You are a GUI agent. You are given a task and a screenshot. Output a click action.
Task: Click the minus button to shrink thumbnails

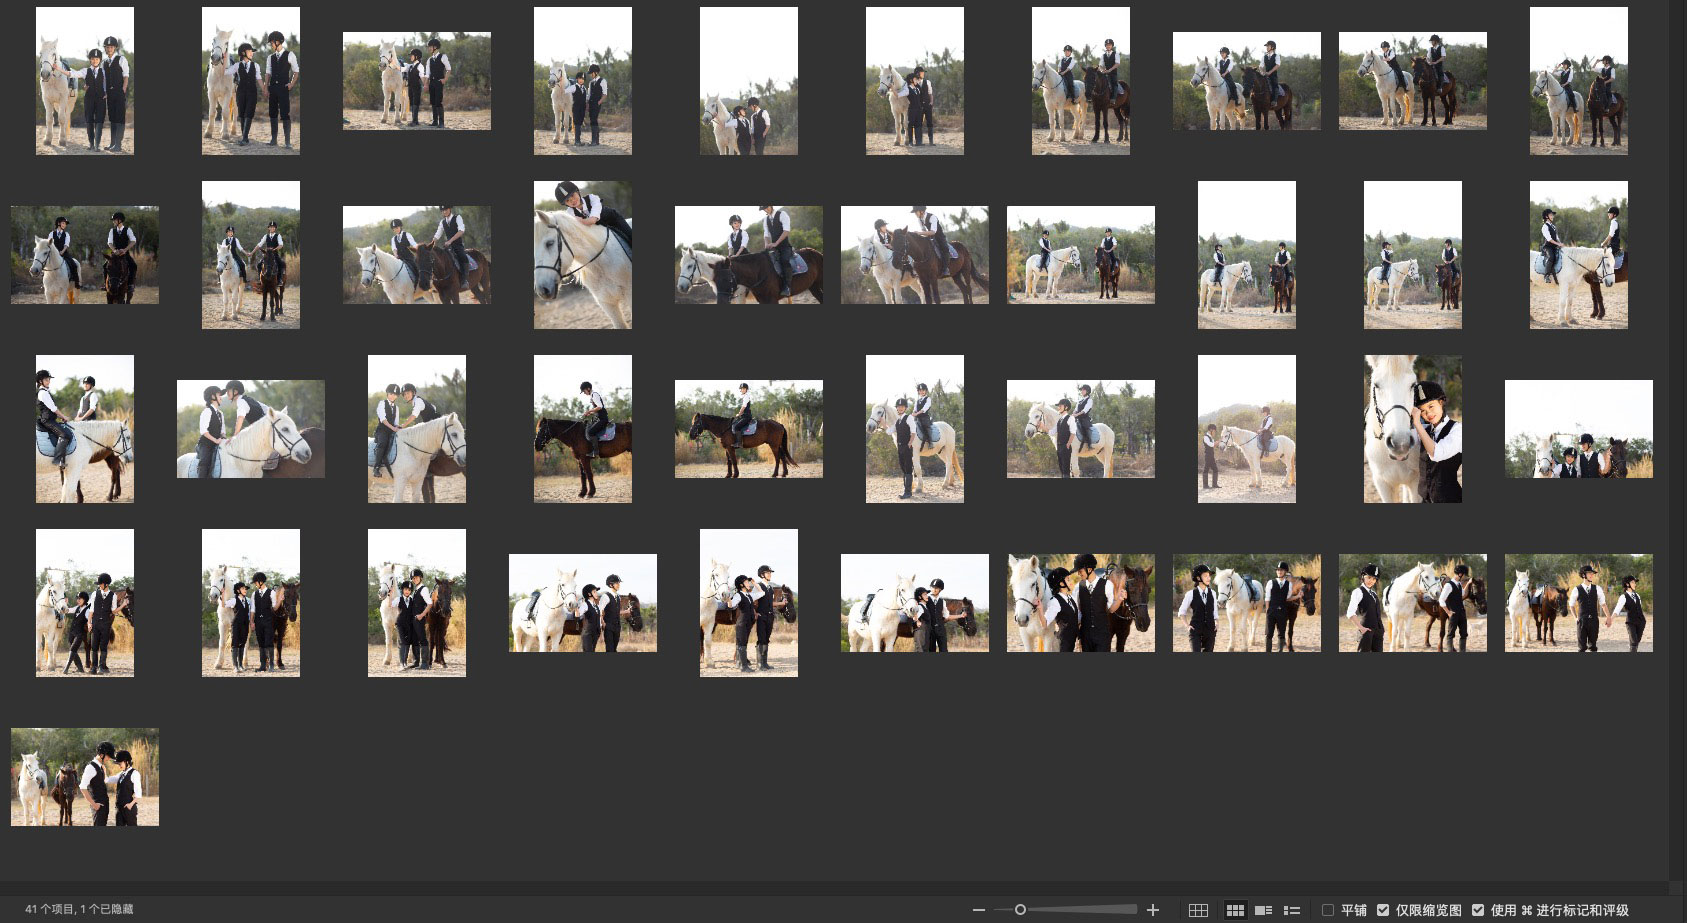pos(978,910)
